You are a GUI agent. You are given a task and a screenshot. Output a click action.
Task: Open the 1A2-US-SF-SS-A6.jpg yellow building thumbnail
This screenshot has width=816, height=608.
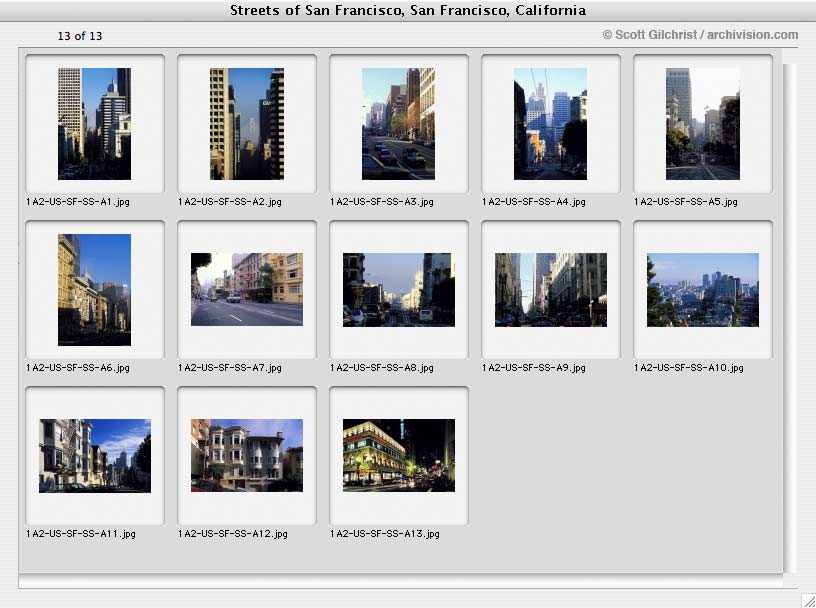pyautogui.click(x=94, y=290)
